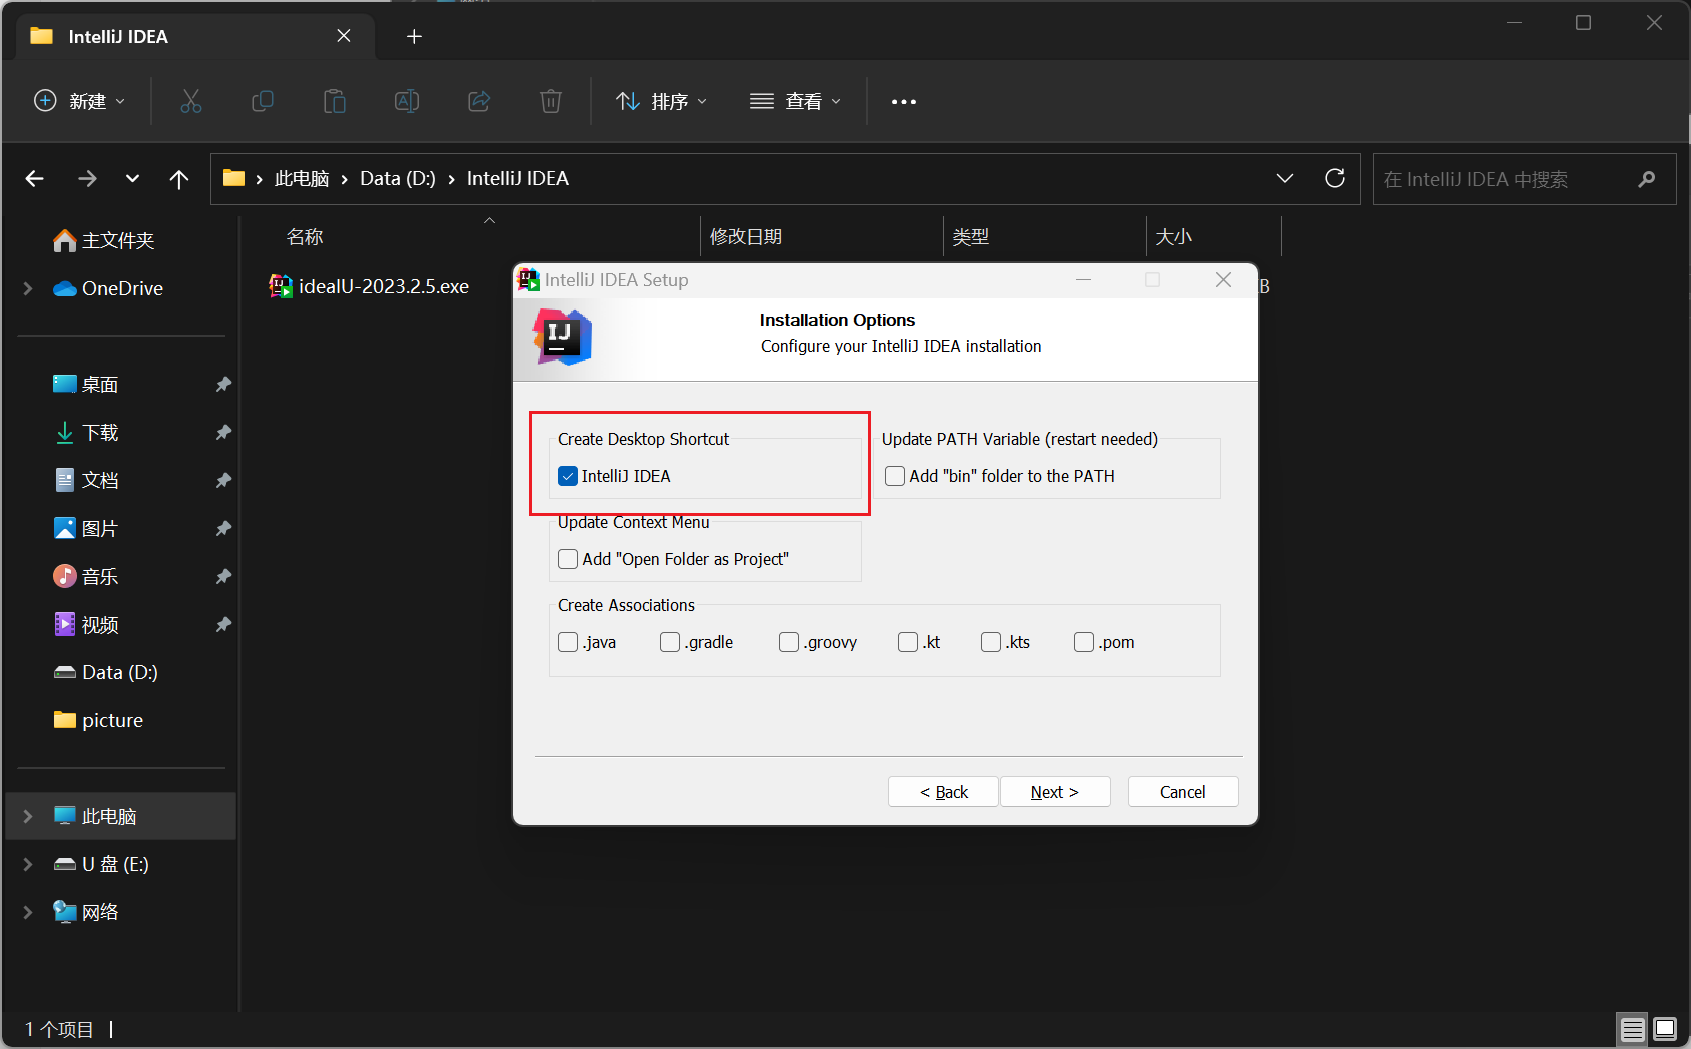Expand the 网络 tree node
Viewport: 1691px width, 1049px height.
point(28,912)
